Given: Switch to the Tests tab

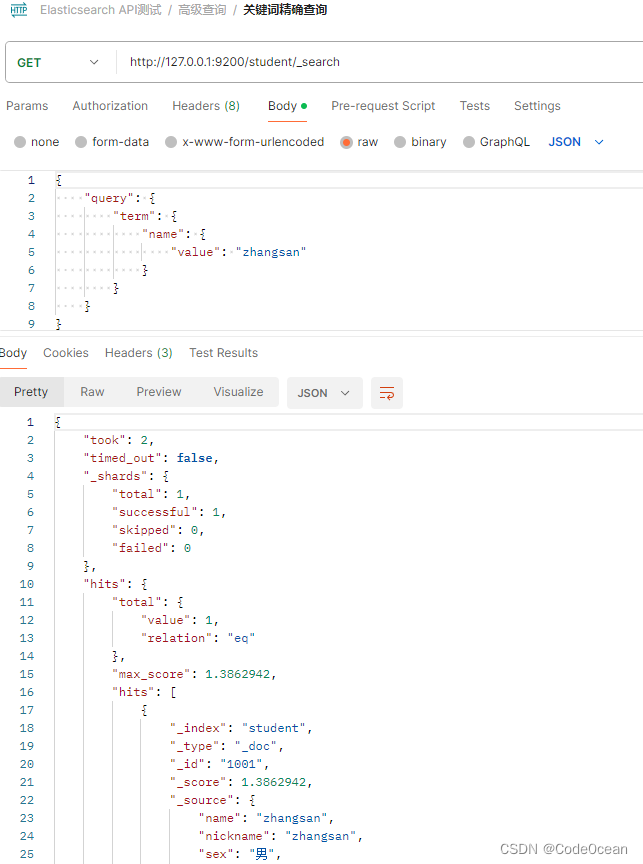Looking at the screenshot, I should click(475, 106).
